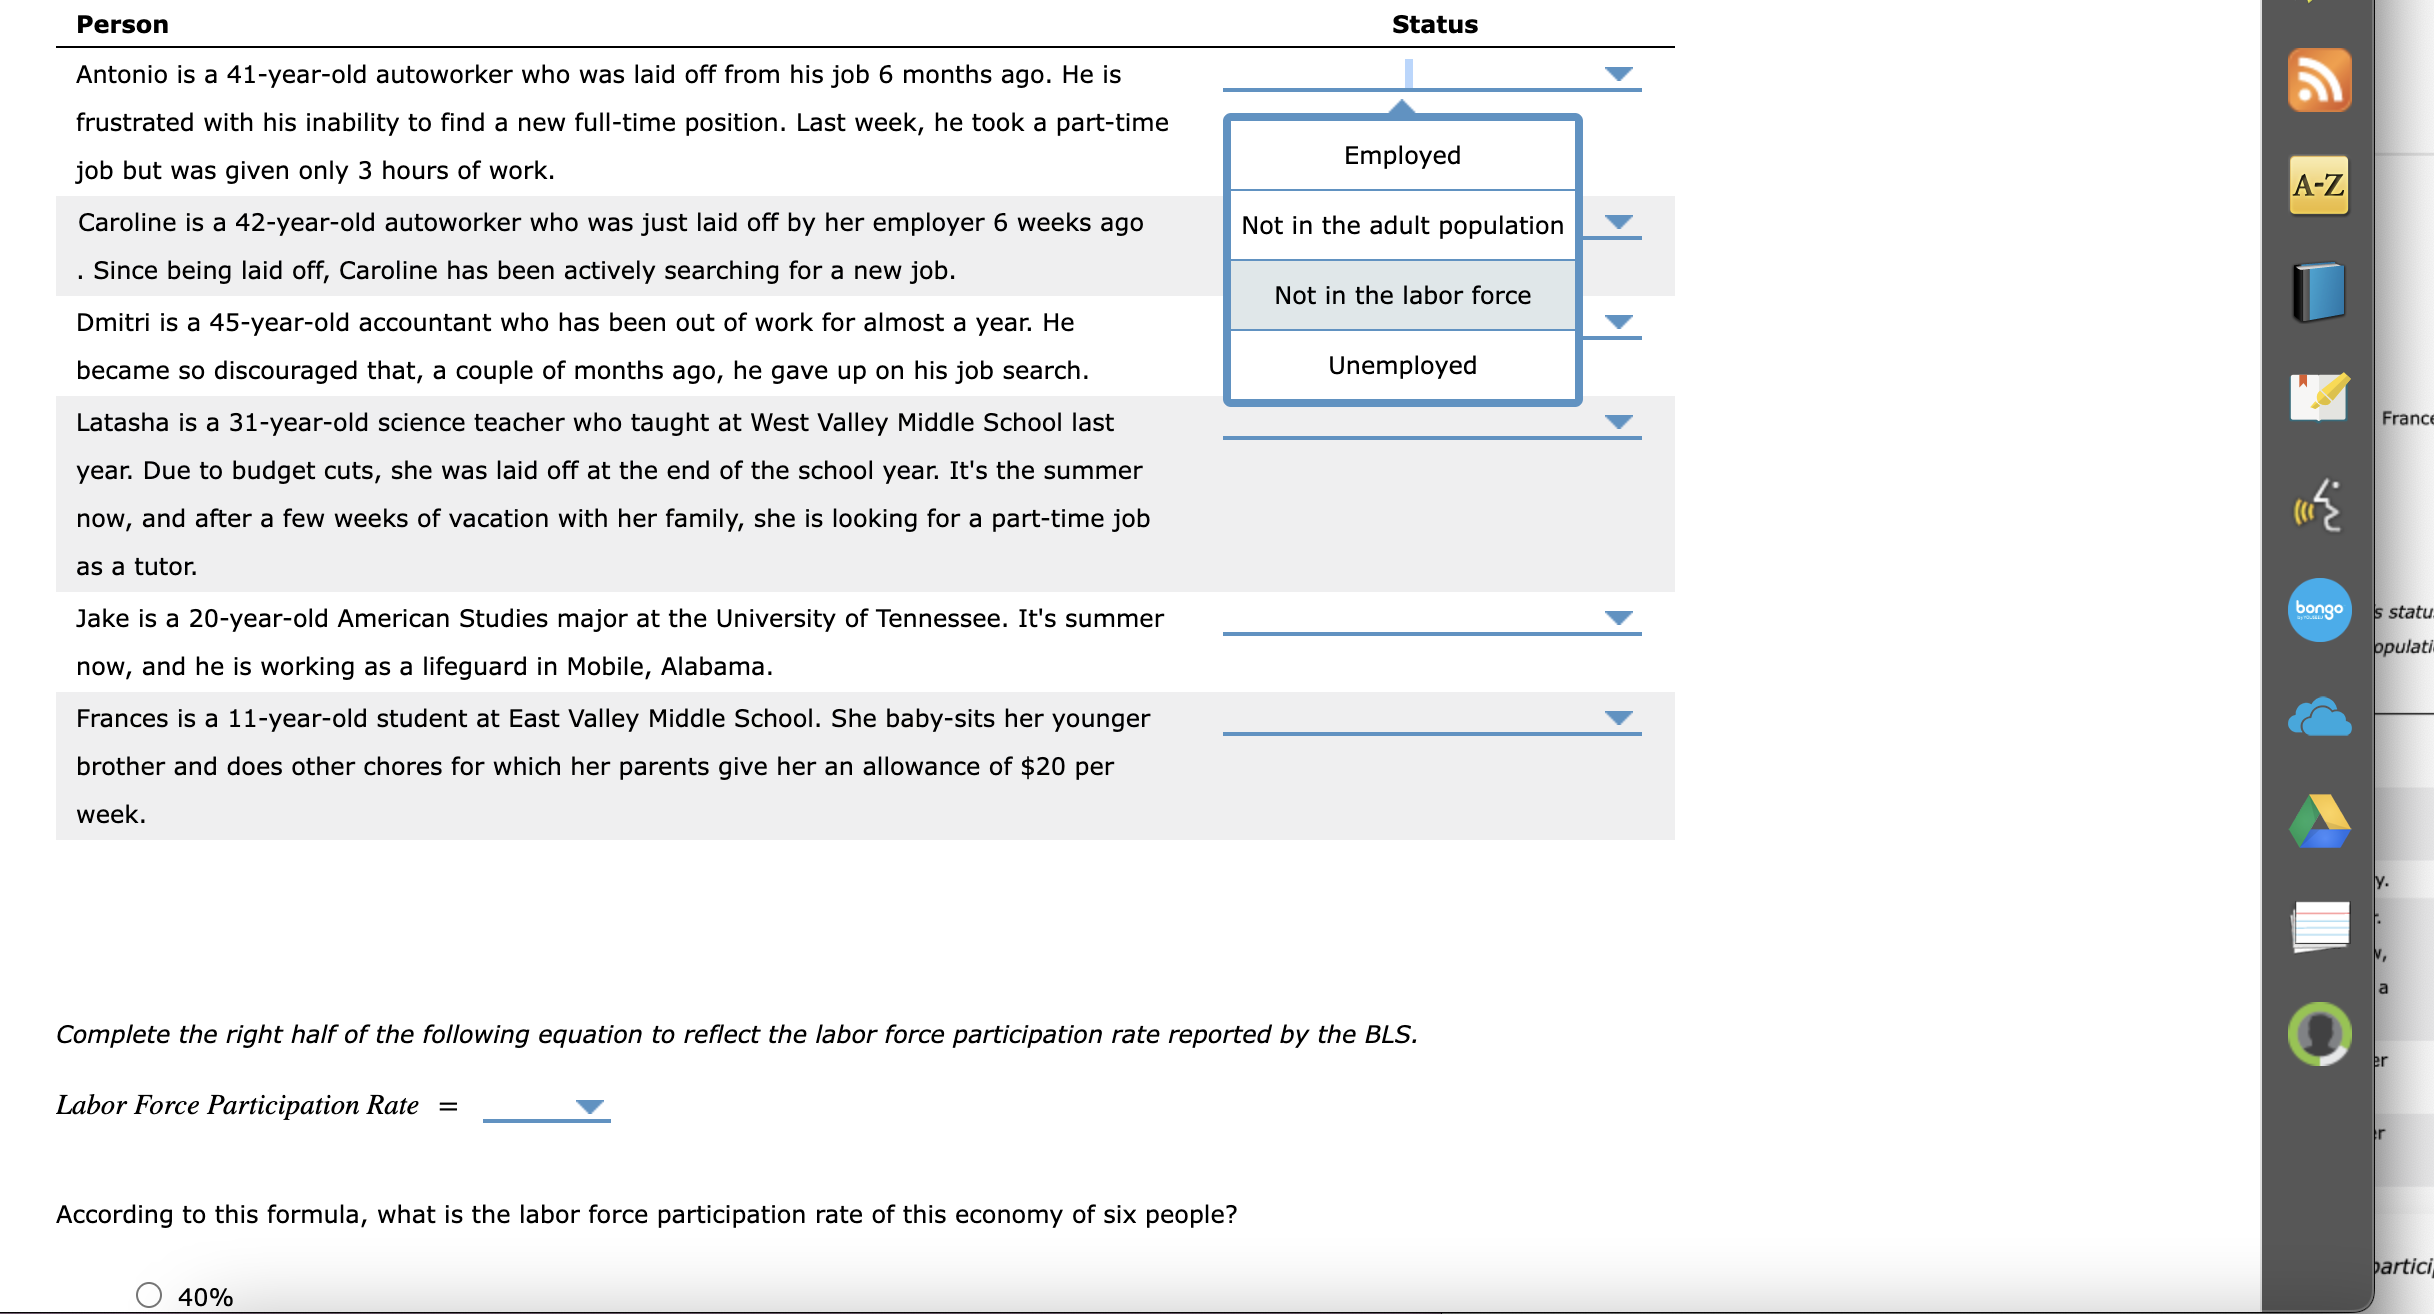This screenshot has width=2434, height=1314.
Task: Open the Google Drive sidebar icon
Action: pyautogui.click(x=2320, y=818)
